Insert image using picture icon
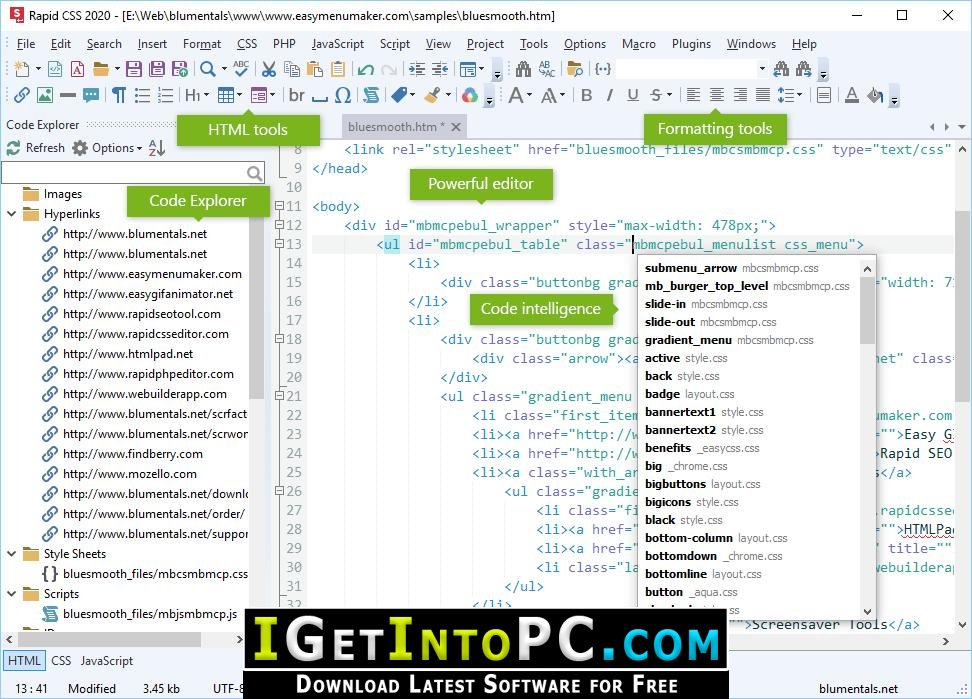Screen dimensions: 972x699 pyautogui.click(x=45, y=95)
